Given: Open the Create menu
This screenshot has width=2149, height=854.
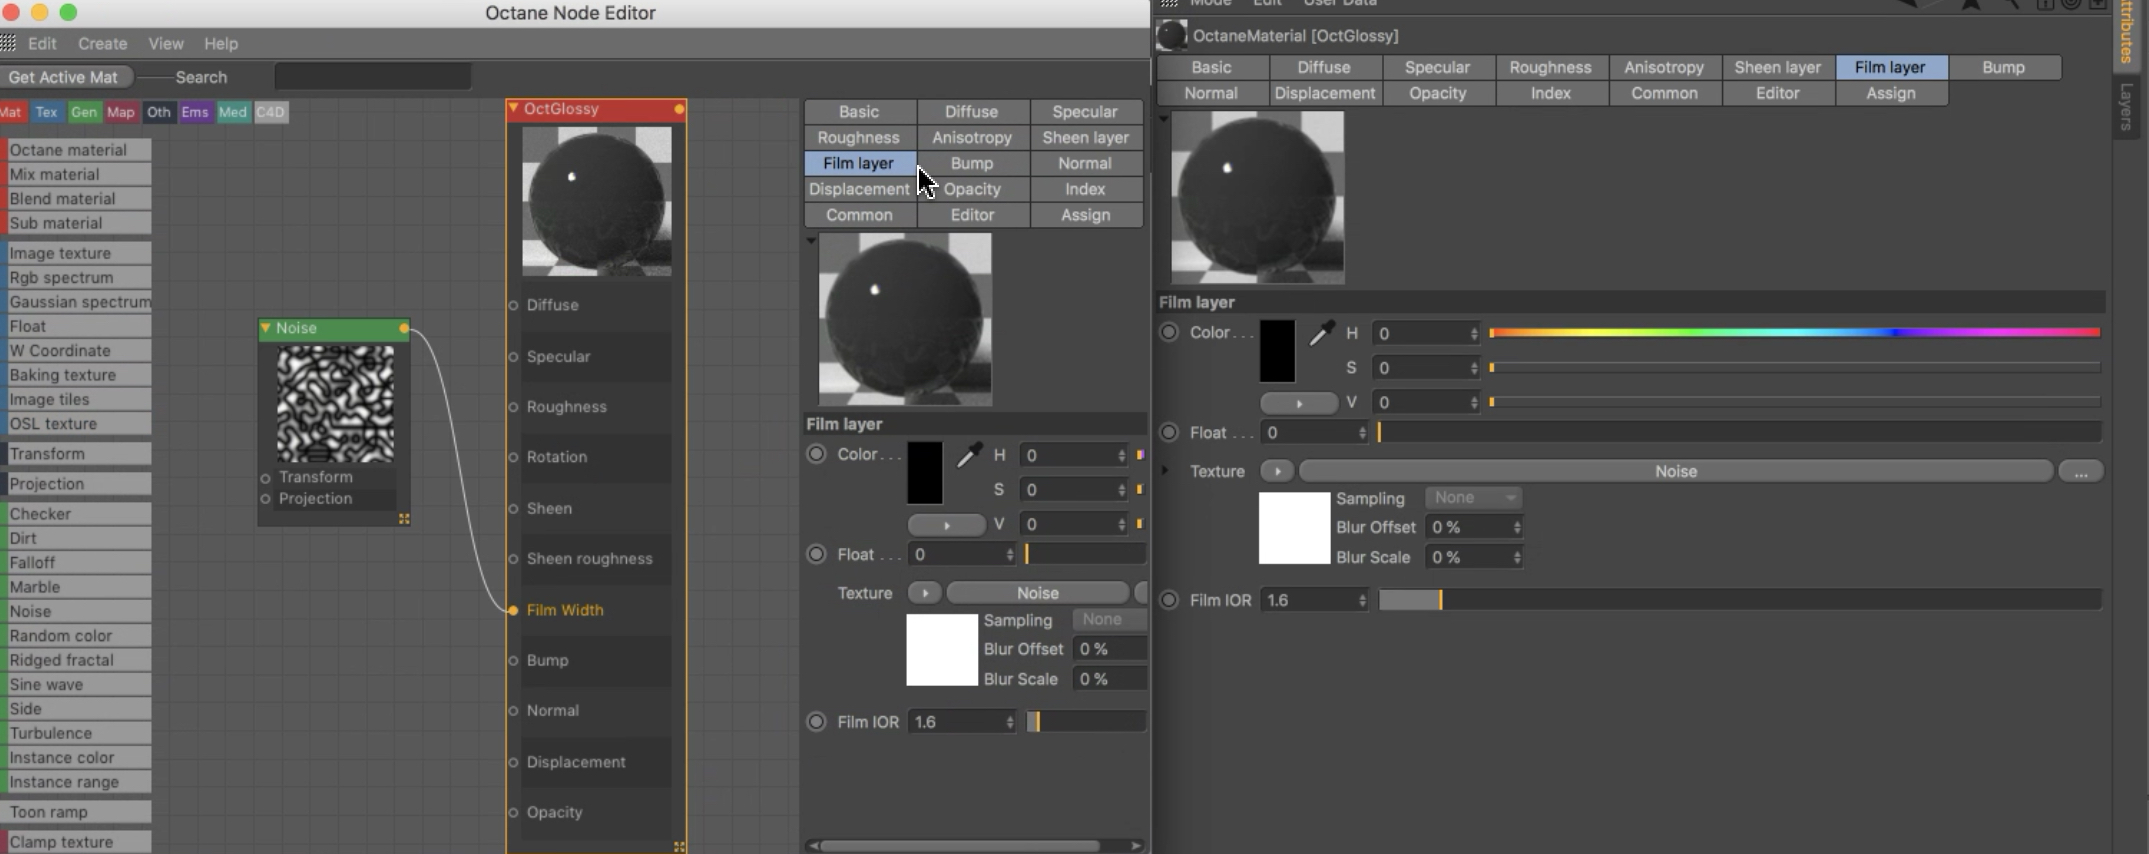Looking at the screenshot, I should click(x=102, y=44).
